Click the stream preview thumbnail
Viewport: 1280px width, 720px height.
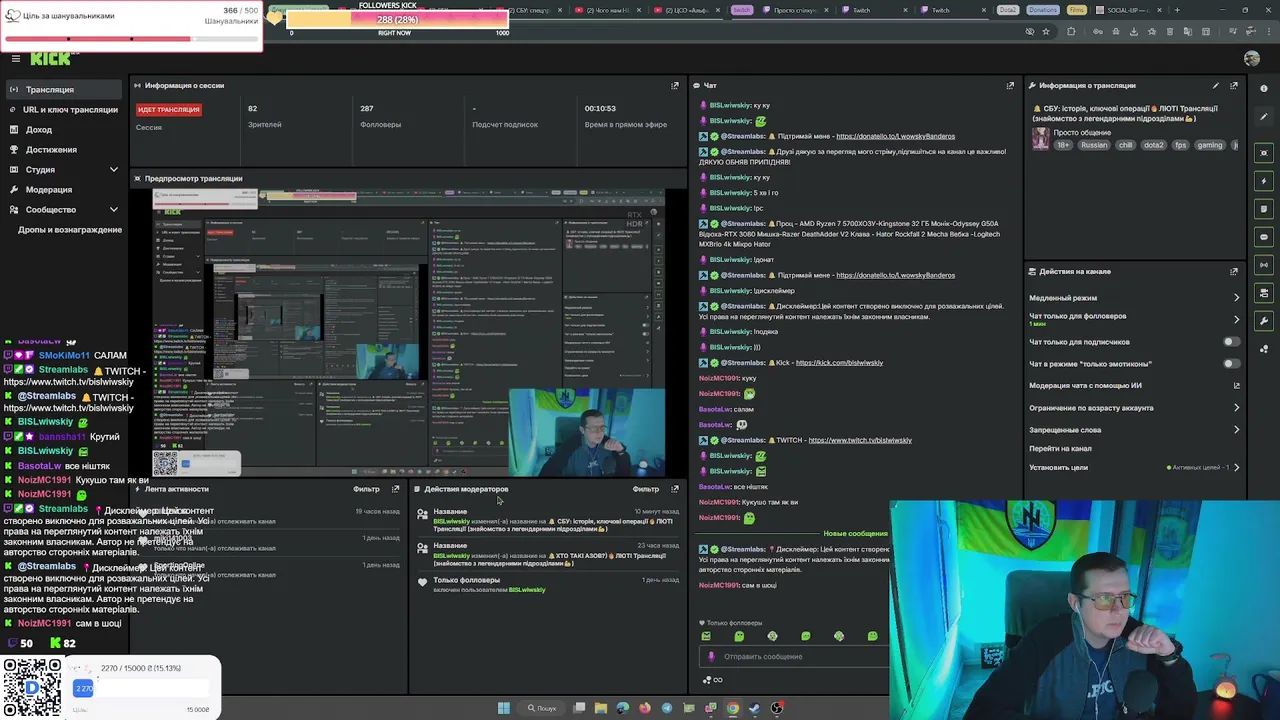coord(409,331)
